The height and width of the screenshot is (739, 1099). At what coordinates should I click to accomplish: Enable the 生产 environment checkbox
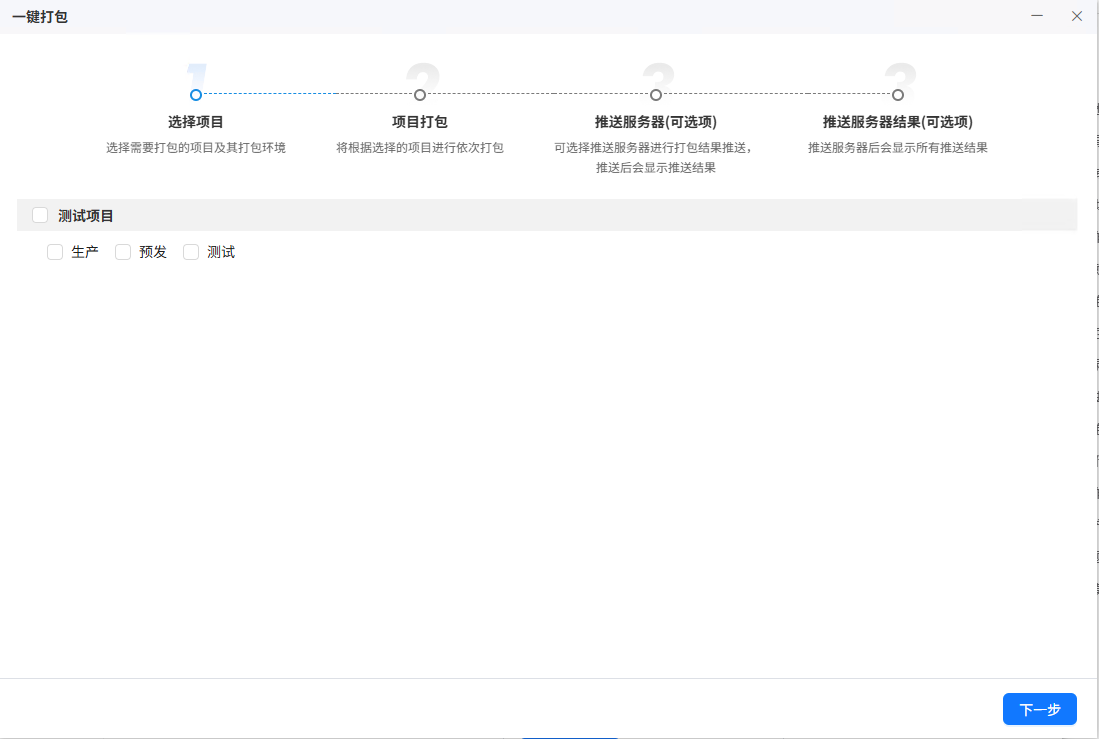55,252
